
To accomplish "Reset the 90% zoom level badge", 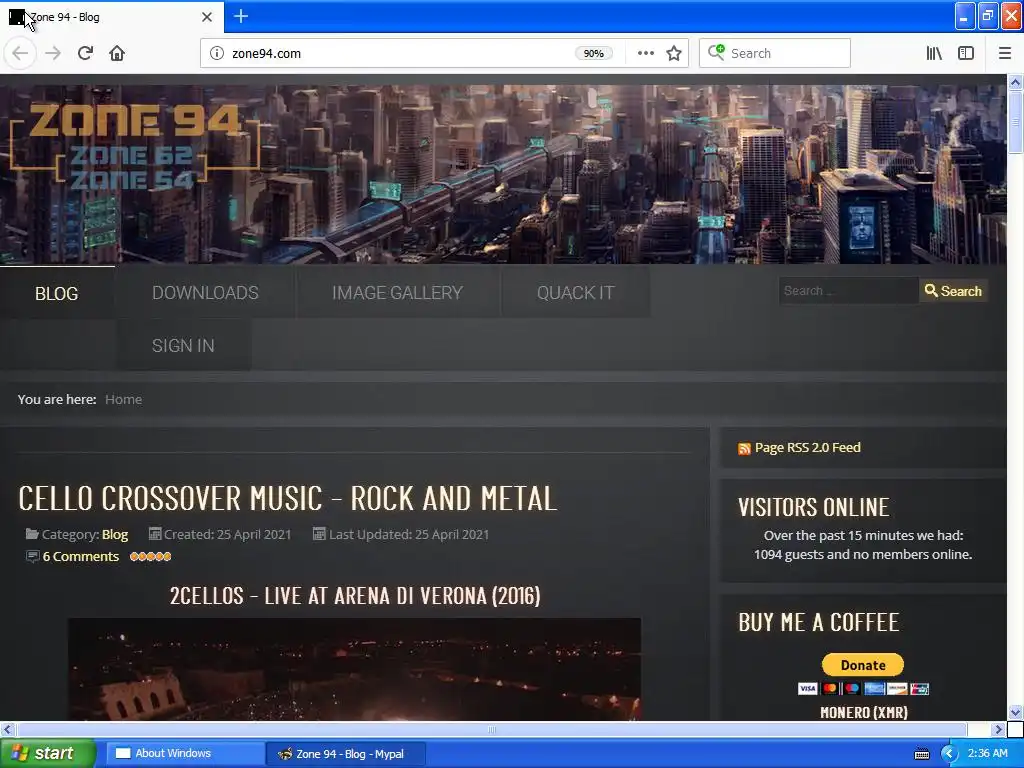I will [x=594, y=54].
